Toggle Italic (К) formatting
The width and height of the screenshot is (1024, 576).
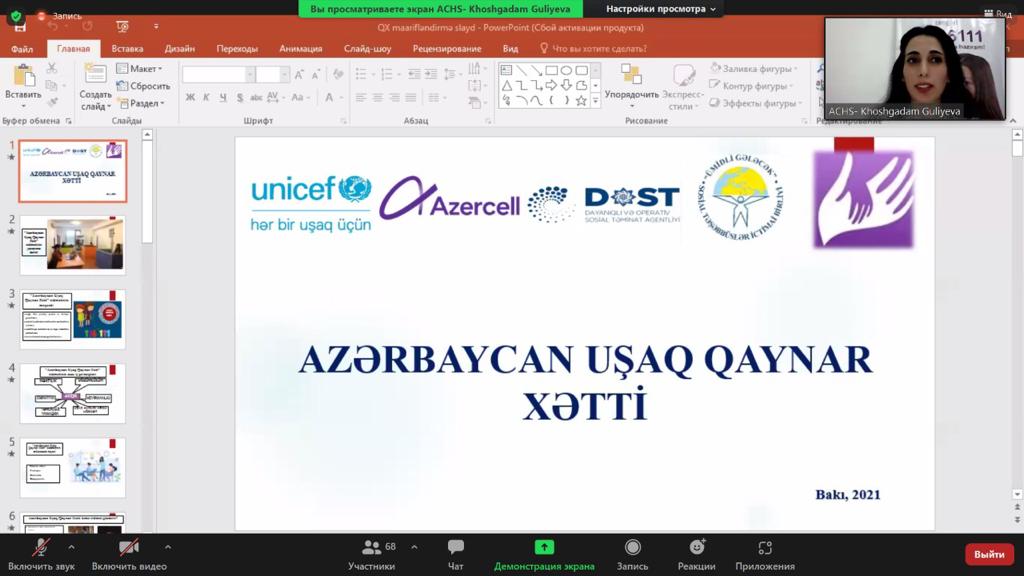206,97
